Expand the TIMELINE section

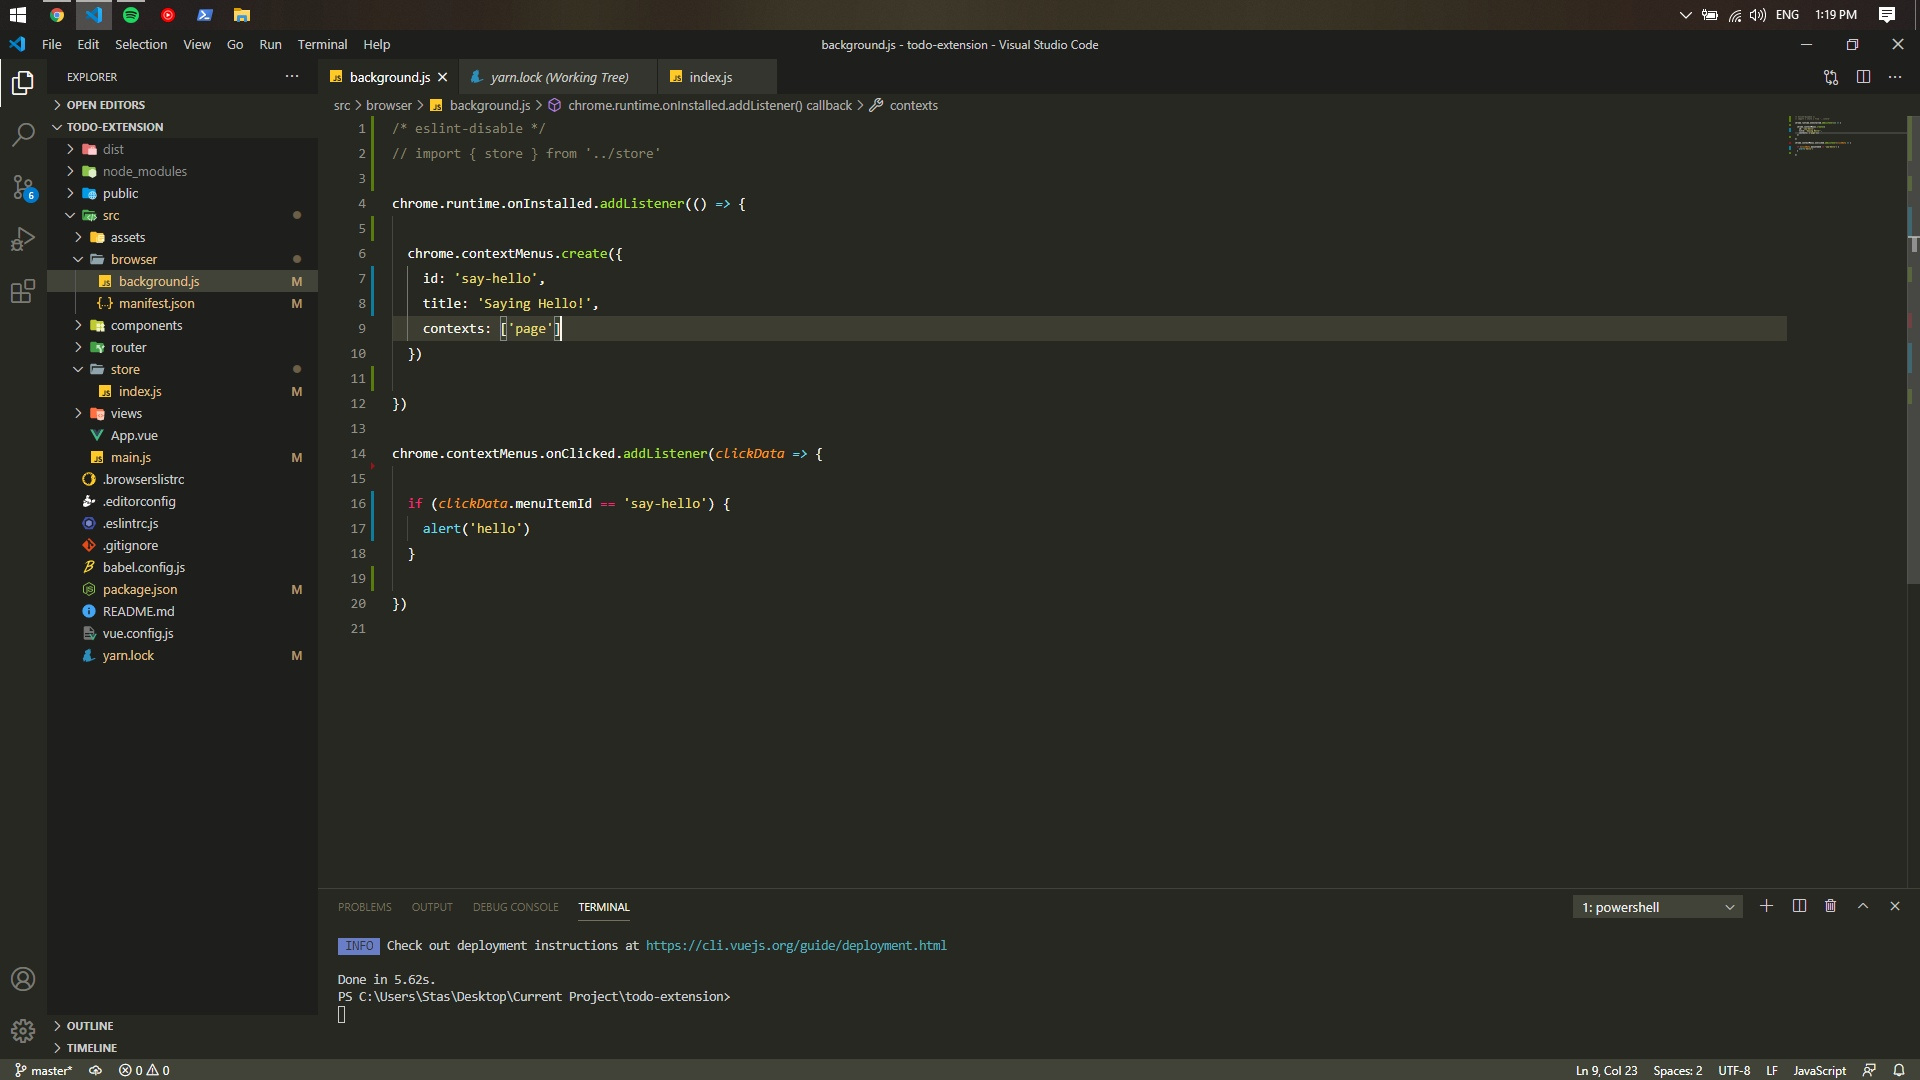pos(183,1048)
